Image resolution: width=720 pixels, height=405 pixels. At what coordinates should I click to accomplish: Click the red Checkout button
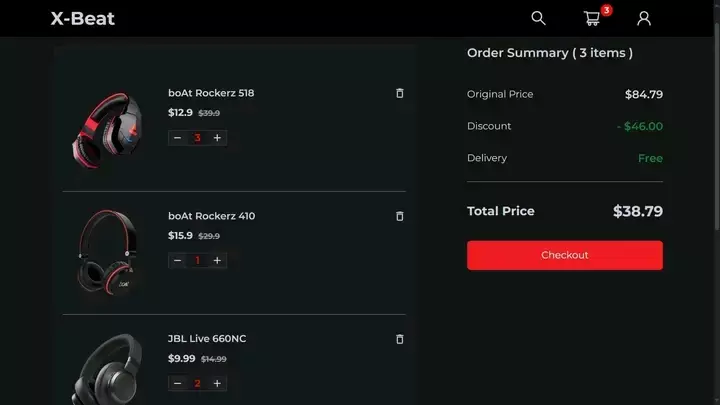[565, 255]
